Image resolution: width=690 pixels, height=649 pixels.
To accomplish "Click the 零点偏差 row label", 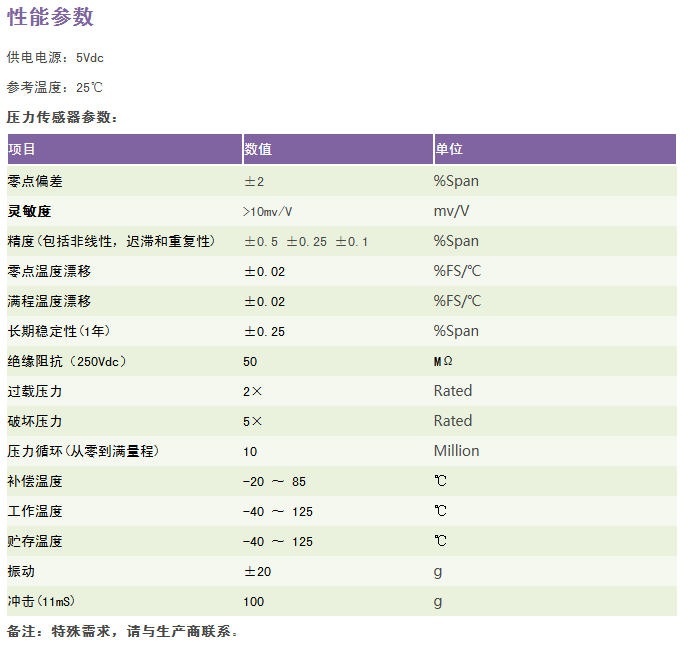I will [35, 181].
